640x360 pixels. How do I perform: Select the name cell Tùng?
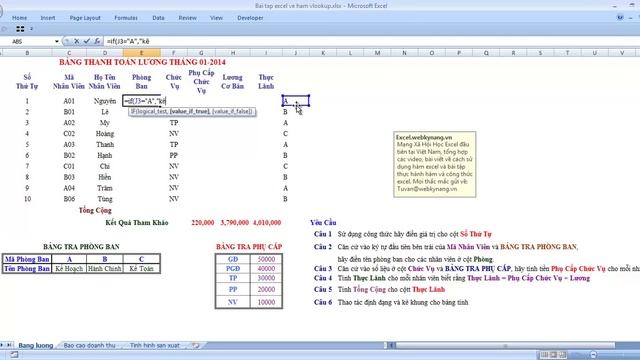coord(104,199)
